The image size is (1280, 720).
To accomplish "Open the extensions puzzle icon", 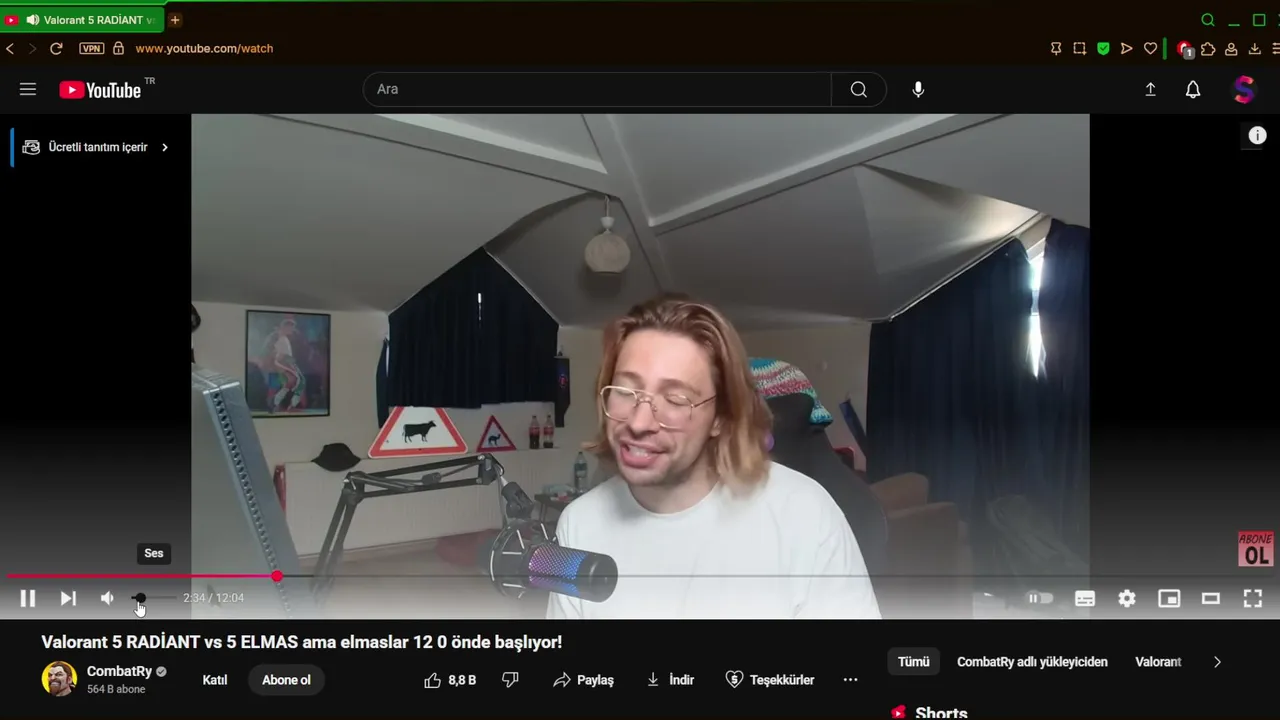I will (1208, 48).
